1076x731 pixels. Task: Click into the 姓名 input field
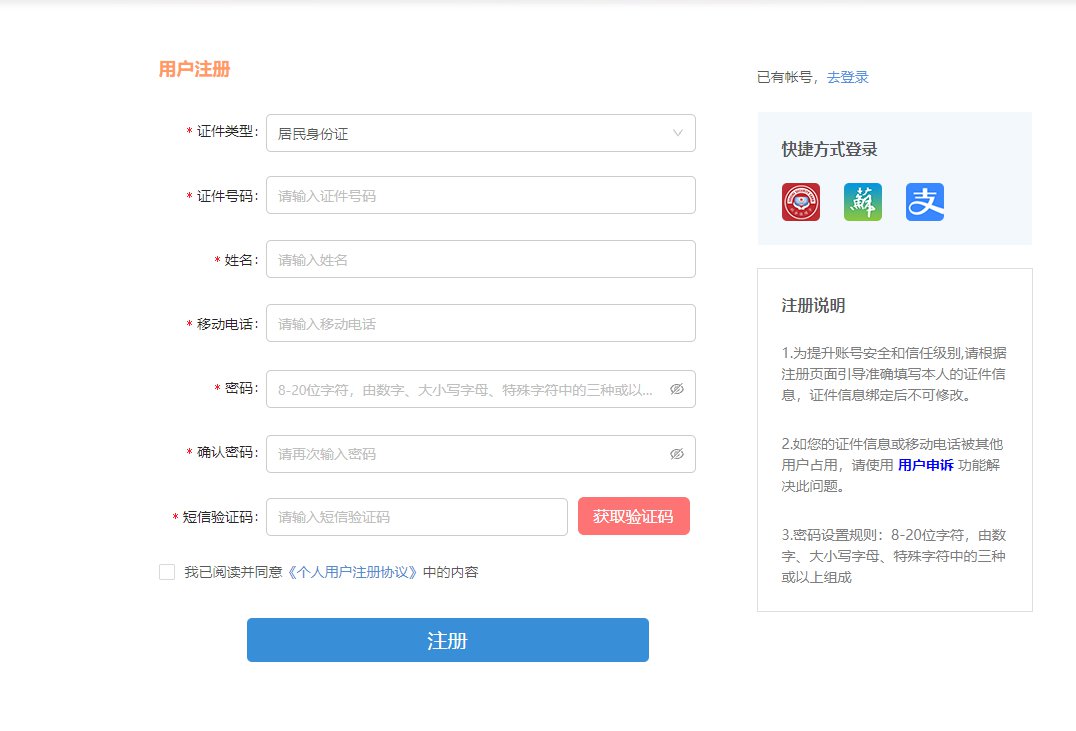(480, 260)
